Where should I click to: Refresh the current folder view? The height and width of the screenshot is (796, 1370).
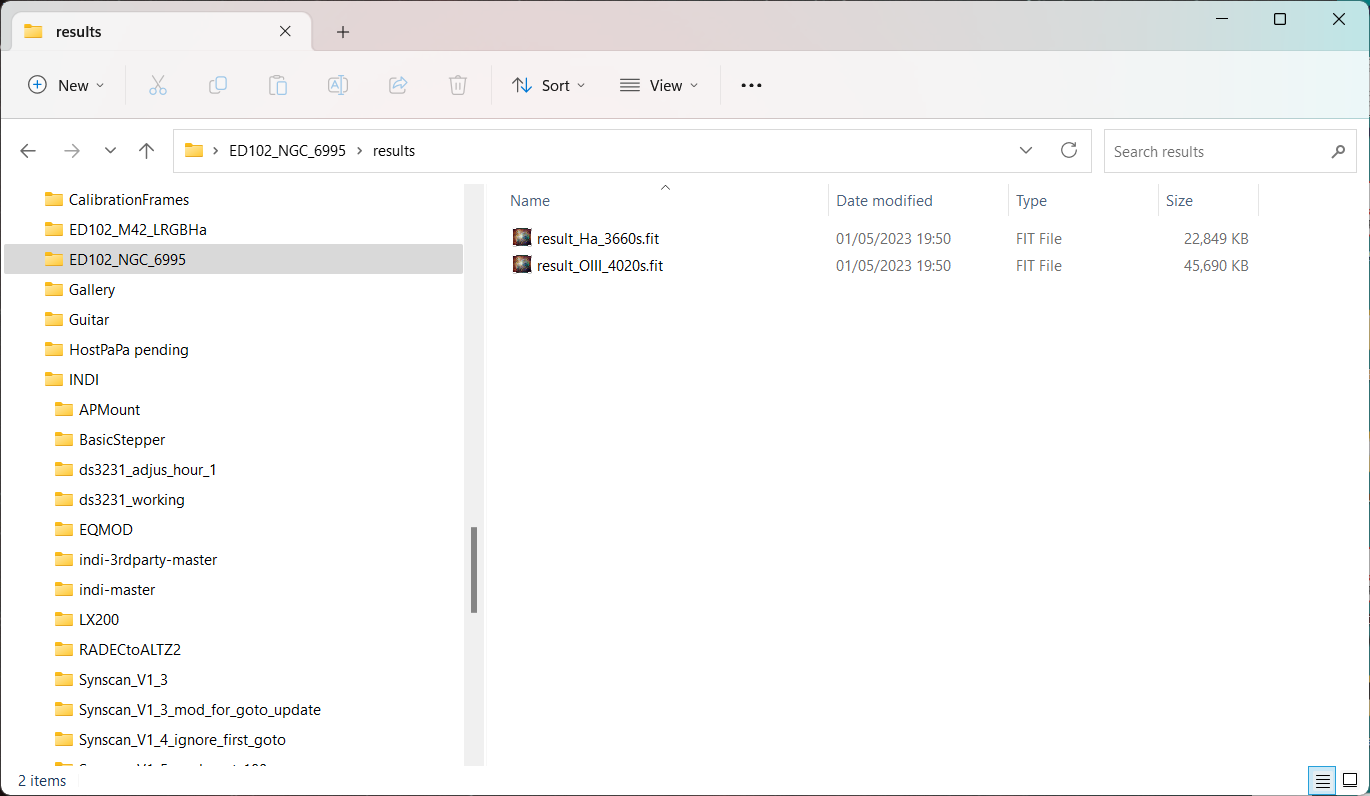[x=1069, y=151]
